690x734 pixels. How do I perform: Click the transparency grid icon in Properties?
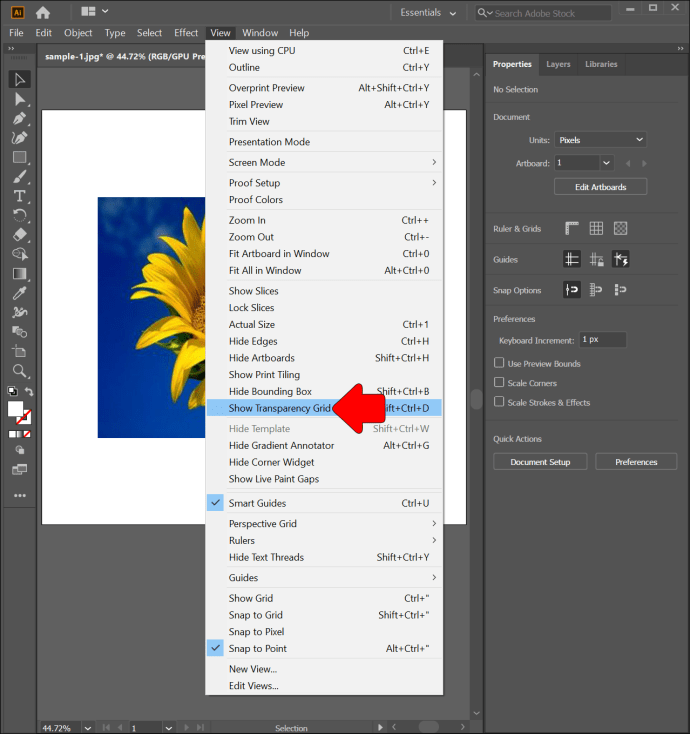click(x=620, y=228)
